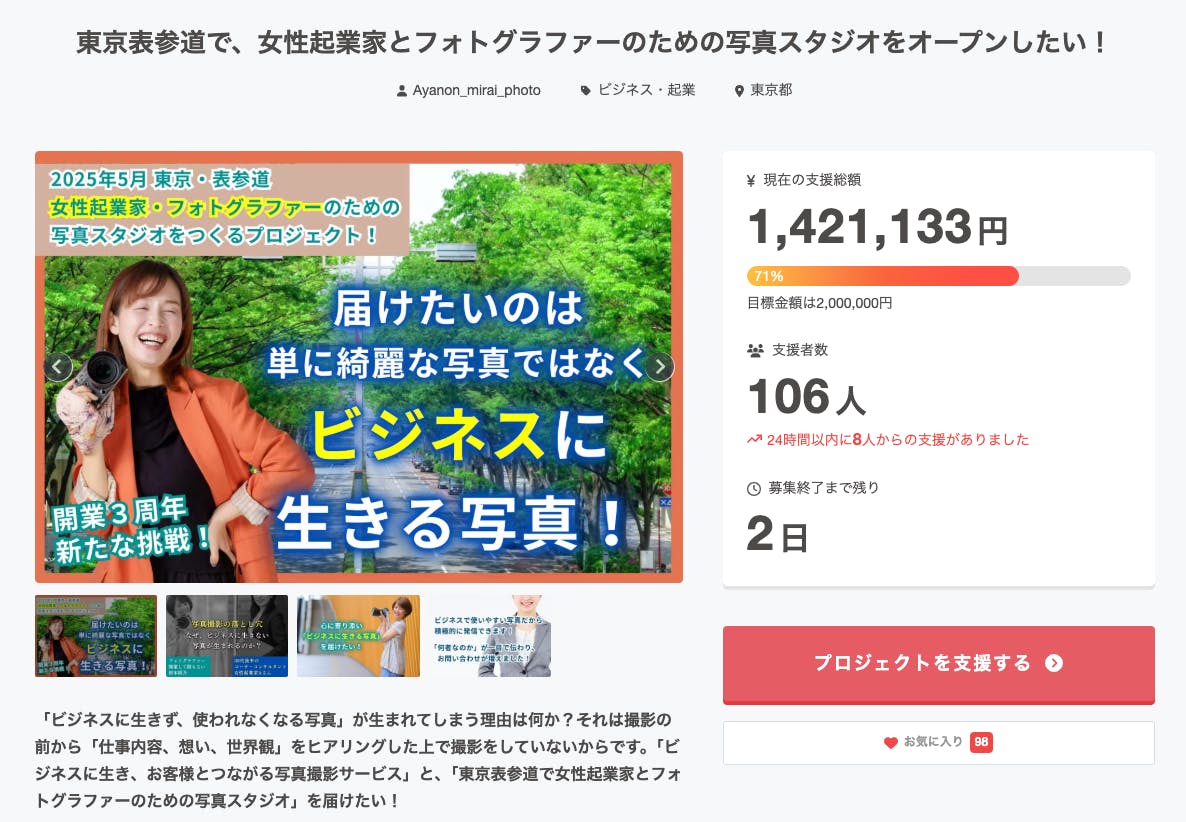
Task: Click the supporters icon beside 支援者数
Action: [x=755, y=351]
